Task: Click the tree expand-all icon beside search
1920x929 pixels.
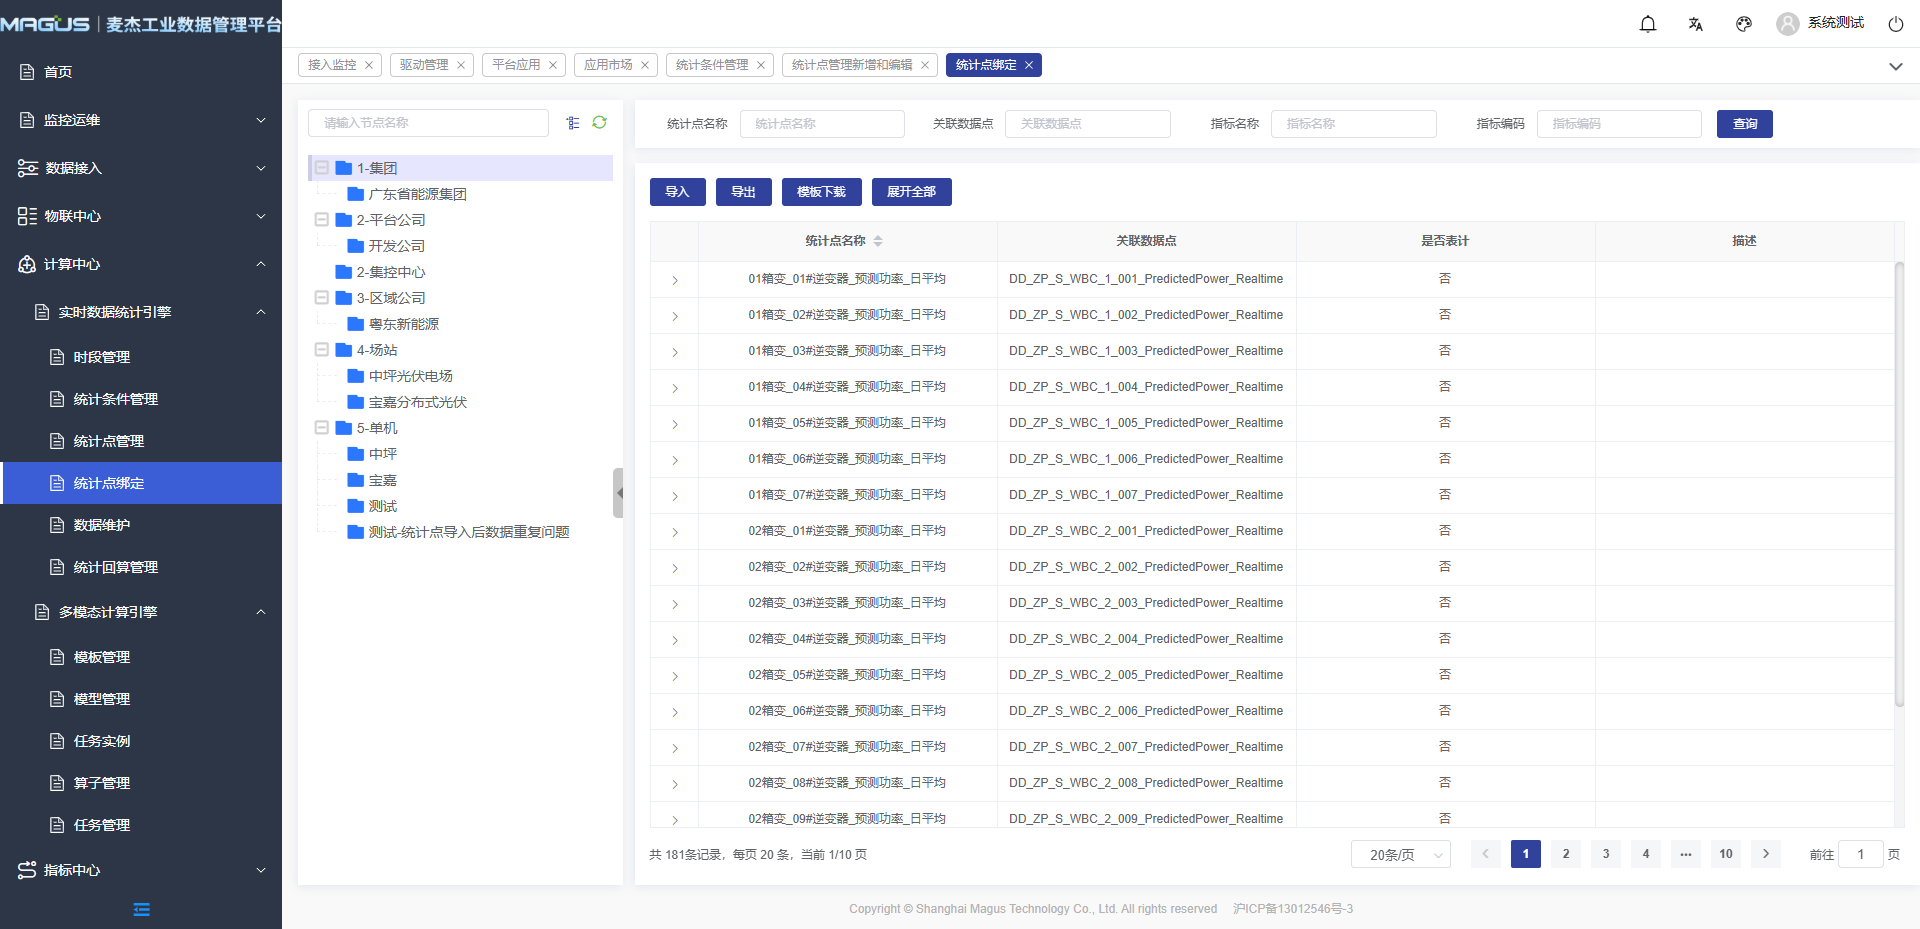Action: [x=573, y=123]
